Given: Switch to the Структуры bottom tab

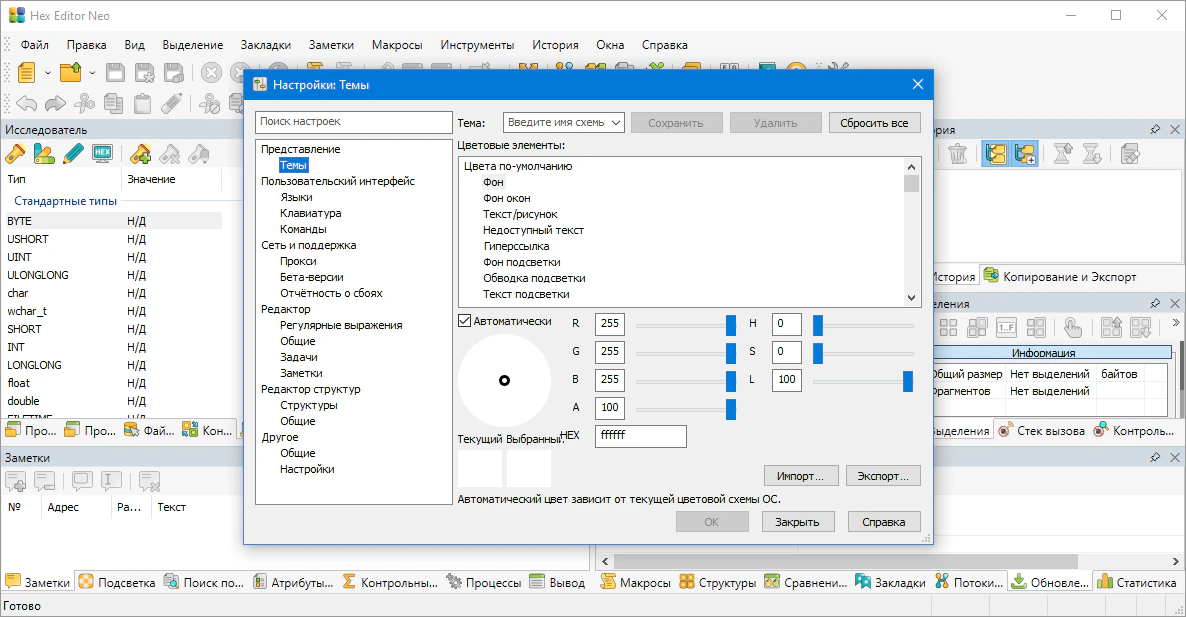Looking at the screenshot, I should (718, 582).
